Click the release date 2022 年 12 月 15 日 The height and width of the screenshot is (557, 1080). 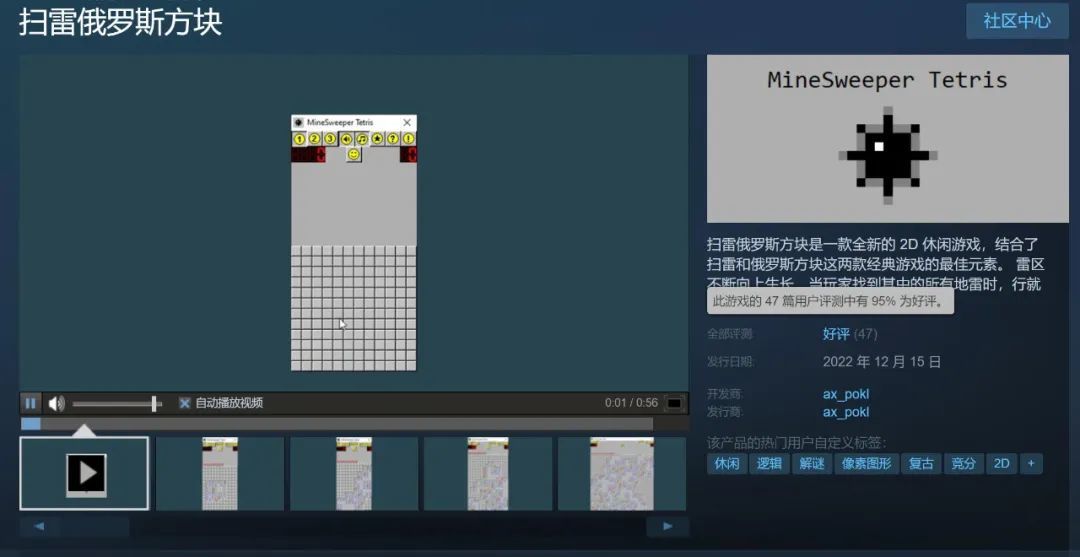click(882, 361)
